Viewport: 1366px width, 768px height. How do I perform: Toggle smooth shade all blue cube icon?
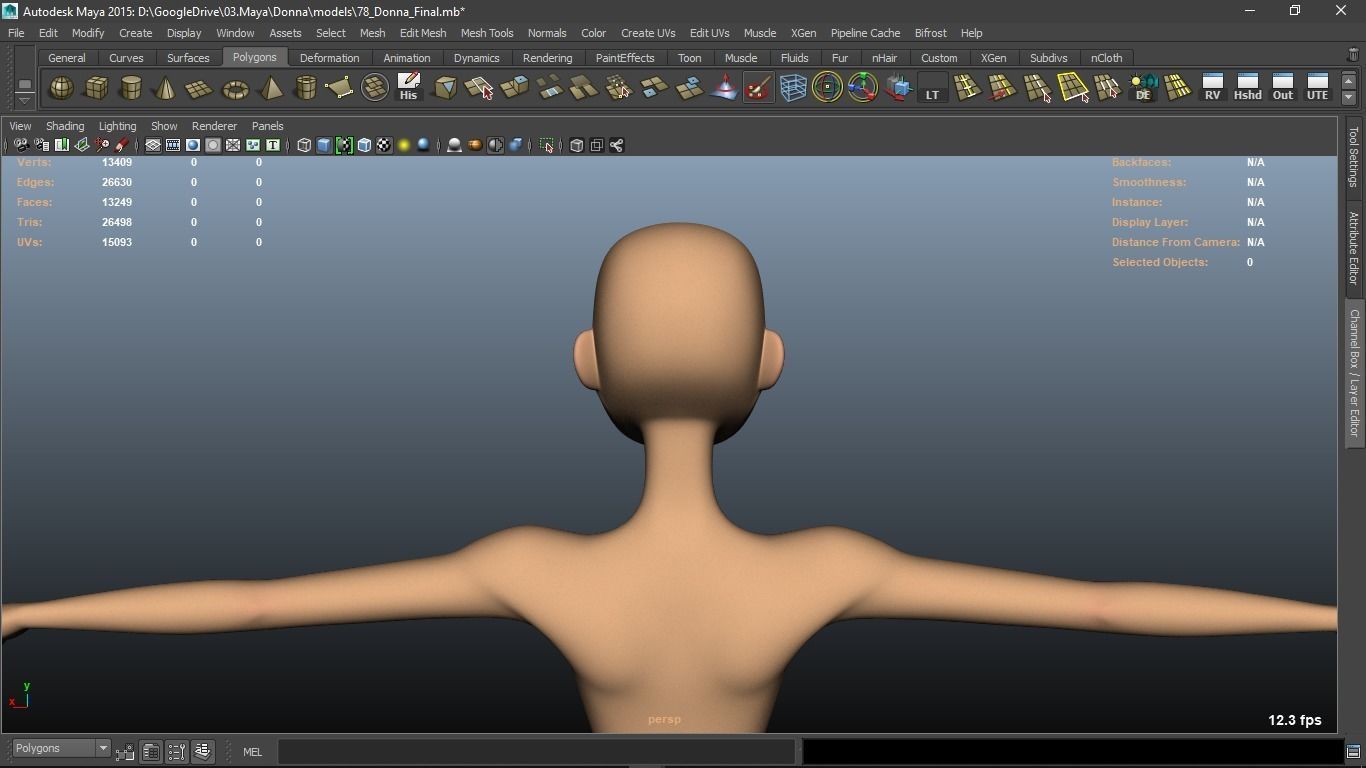(324, 145)
